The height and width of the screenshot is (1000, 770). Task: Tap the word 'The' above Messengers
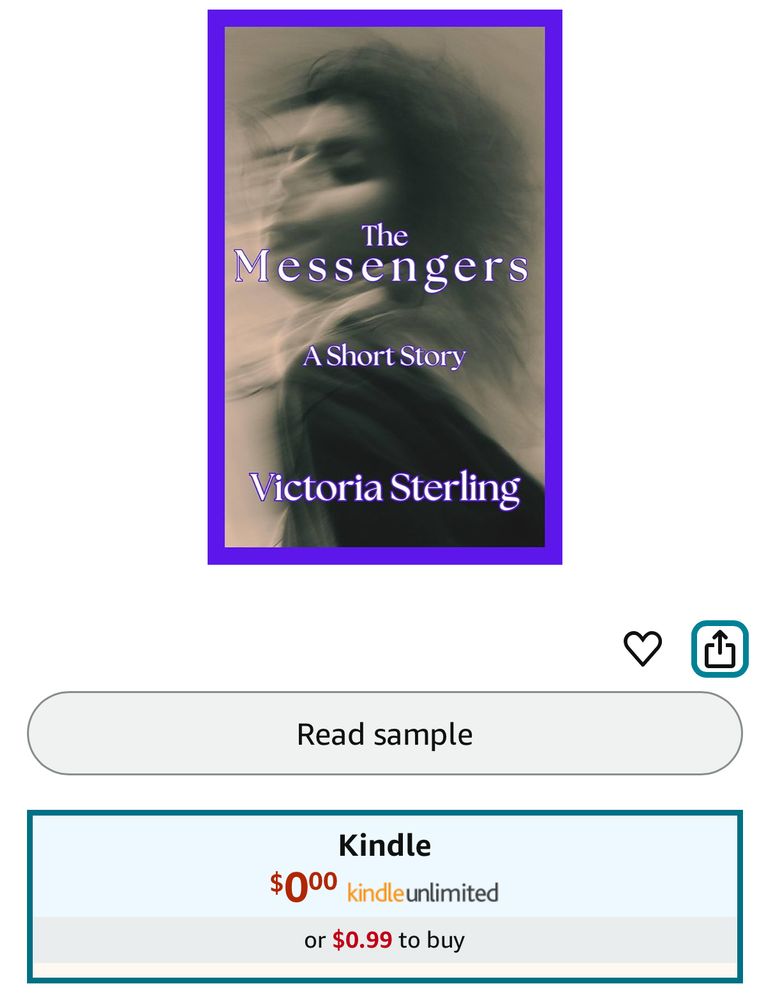pos(385,235)
